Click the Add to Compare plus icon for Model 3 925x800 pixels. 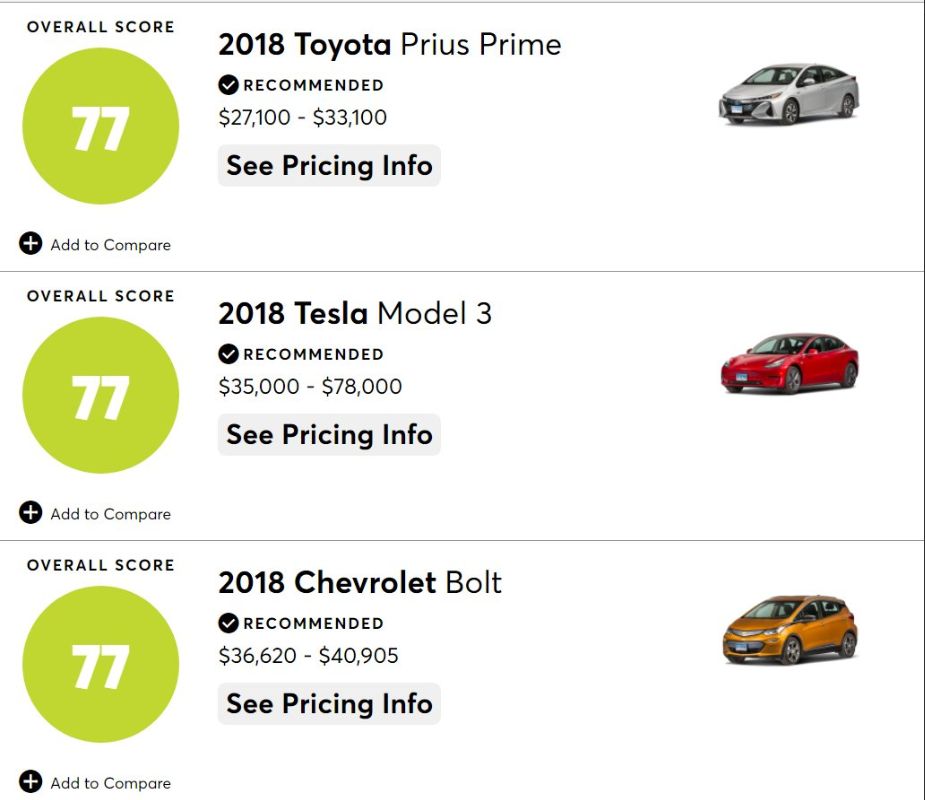pyautogui.click(x=31, y=512)
